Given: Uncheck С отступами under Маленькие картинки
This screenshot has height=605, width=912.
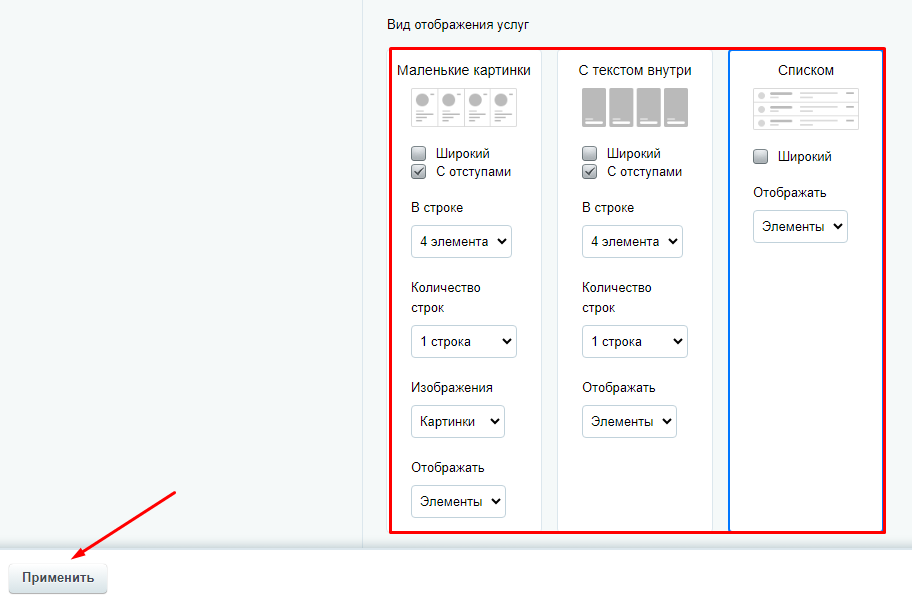Looking at the screenshot, I should click(x=418, y=172).
